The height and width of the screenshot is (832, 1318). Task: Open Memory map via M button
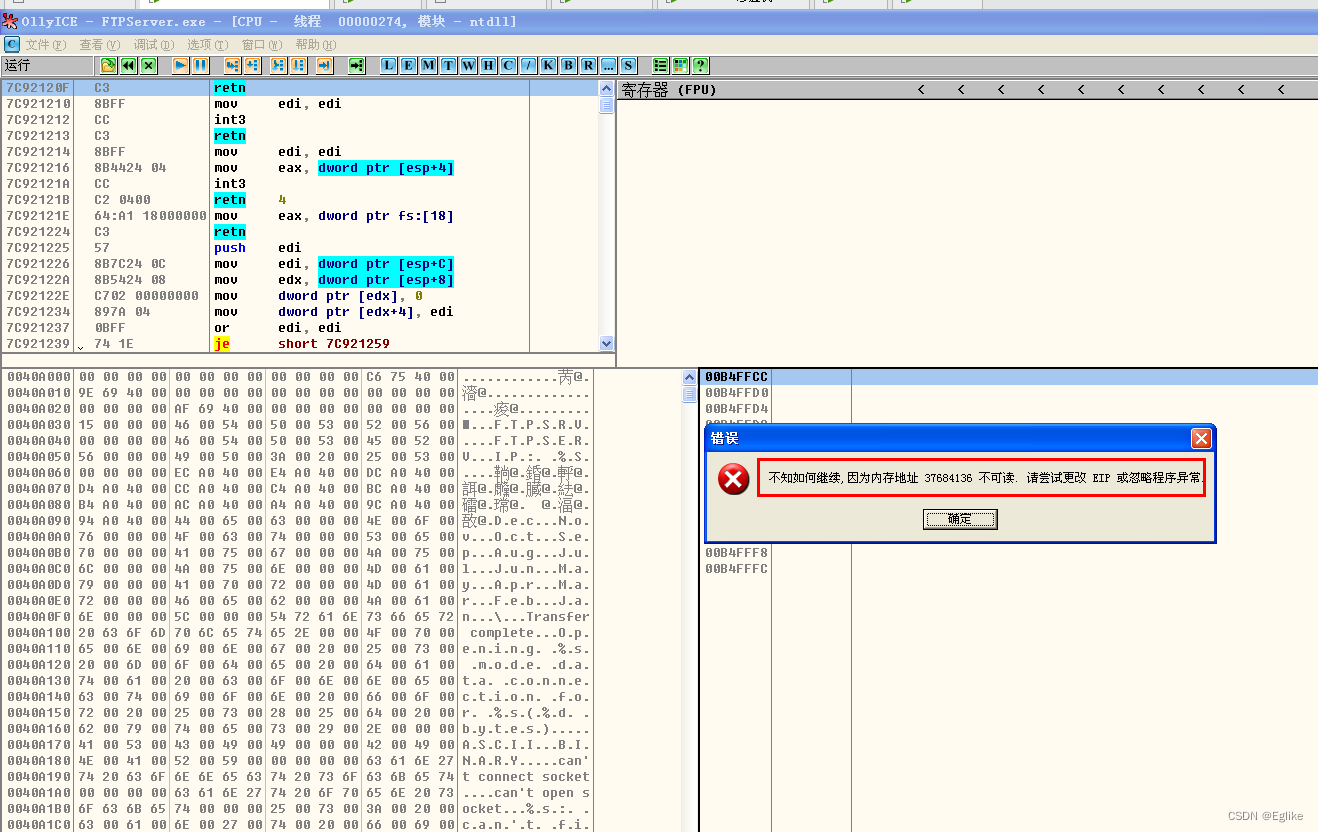point(428,65)
